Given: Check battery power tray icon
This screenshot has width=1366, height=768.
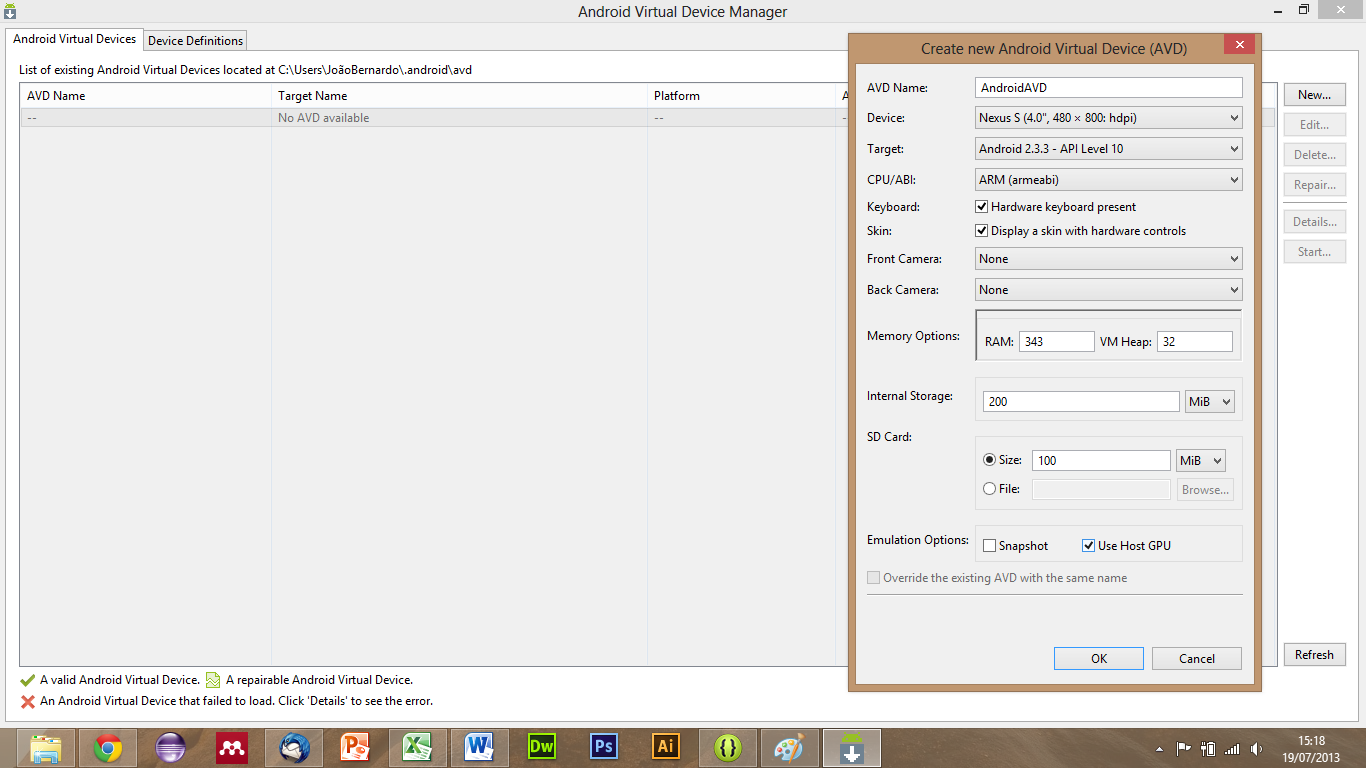Looking at the screenshot, I should click(1208, 748).
